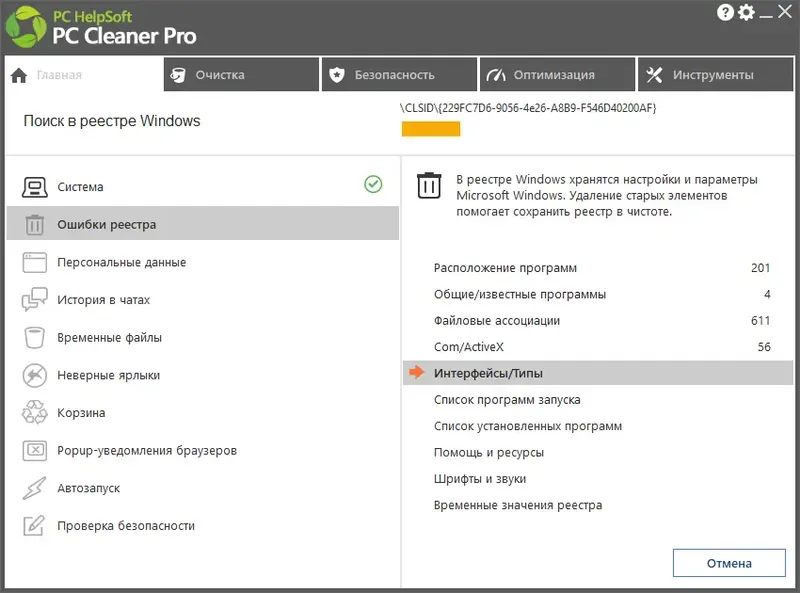
Task: Click the window icon beside Персональные данные
Action: point(35,262)
